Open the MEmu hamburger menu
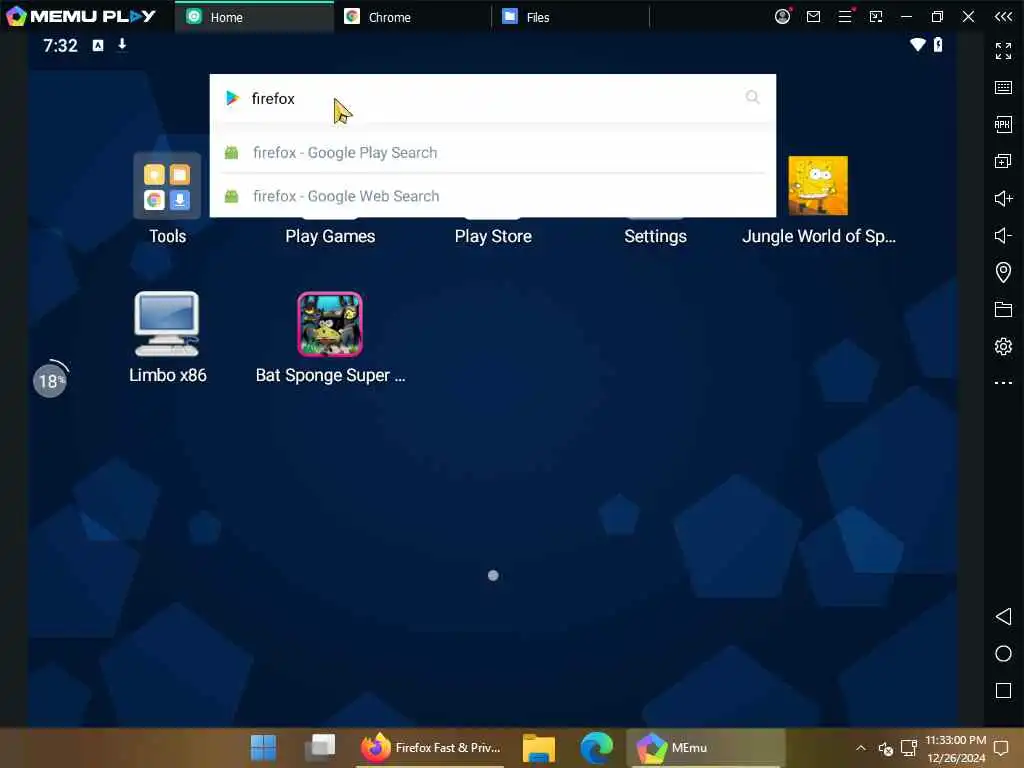The height and width of the screenshot is (768, 1024). (x=845, y=16)
